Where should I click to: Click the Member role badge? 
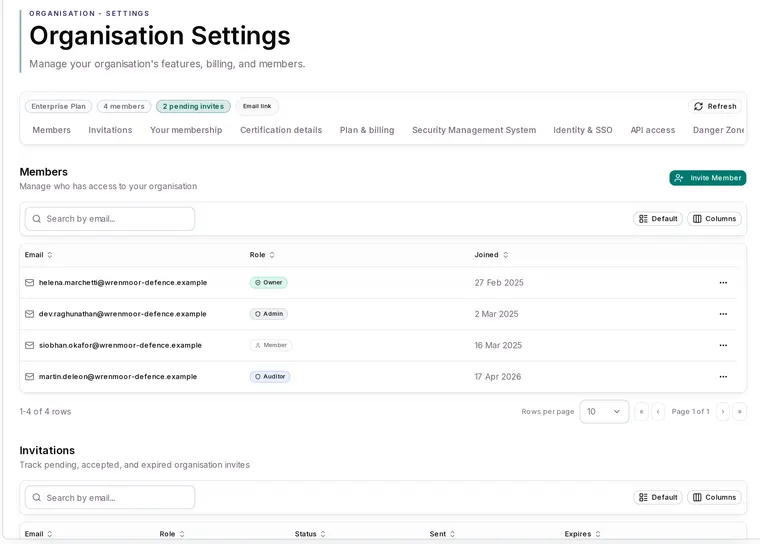[271, 345]
